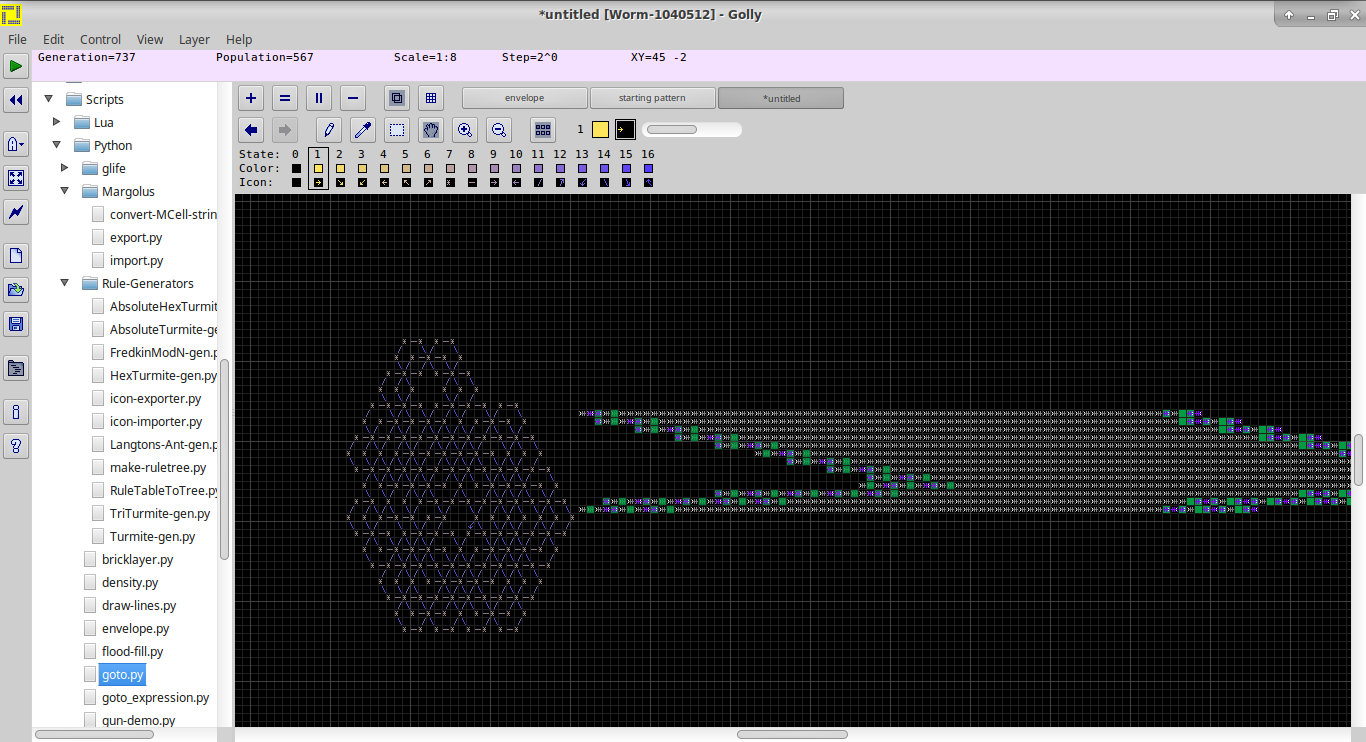Select the Pick eyedropper tool
Screen dimensions: 1366x742
(x=363, y=130)
